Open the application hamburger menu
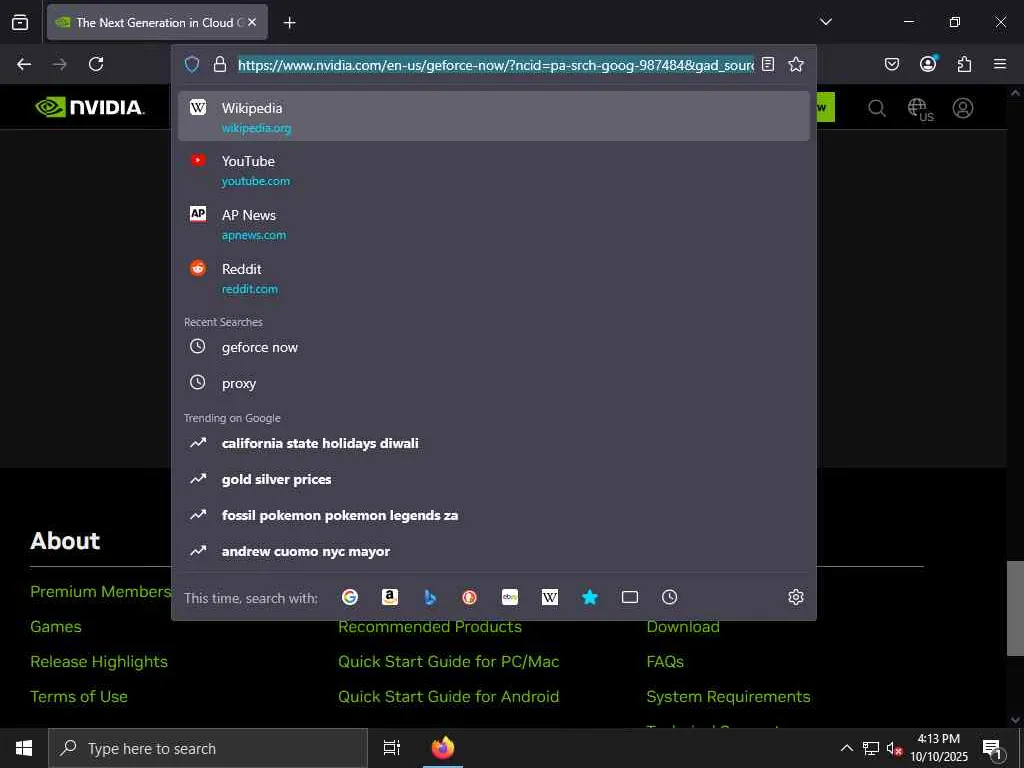Image resolution: width=1024 pixels, height=768 pixels. coord(1000,64)
